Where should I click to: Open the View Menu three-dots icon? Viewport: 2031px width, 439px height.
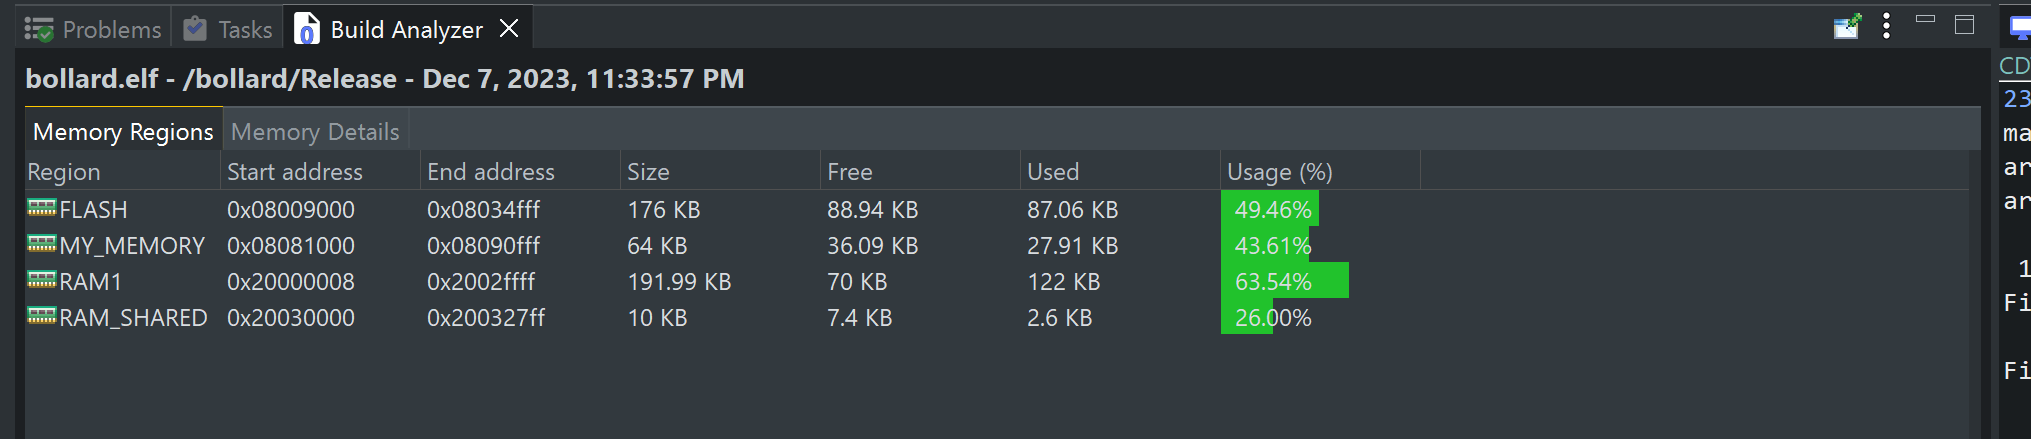pos(1886,27)
